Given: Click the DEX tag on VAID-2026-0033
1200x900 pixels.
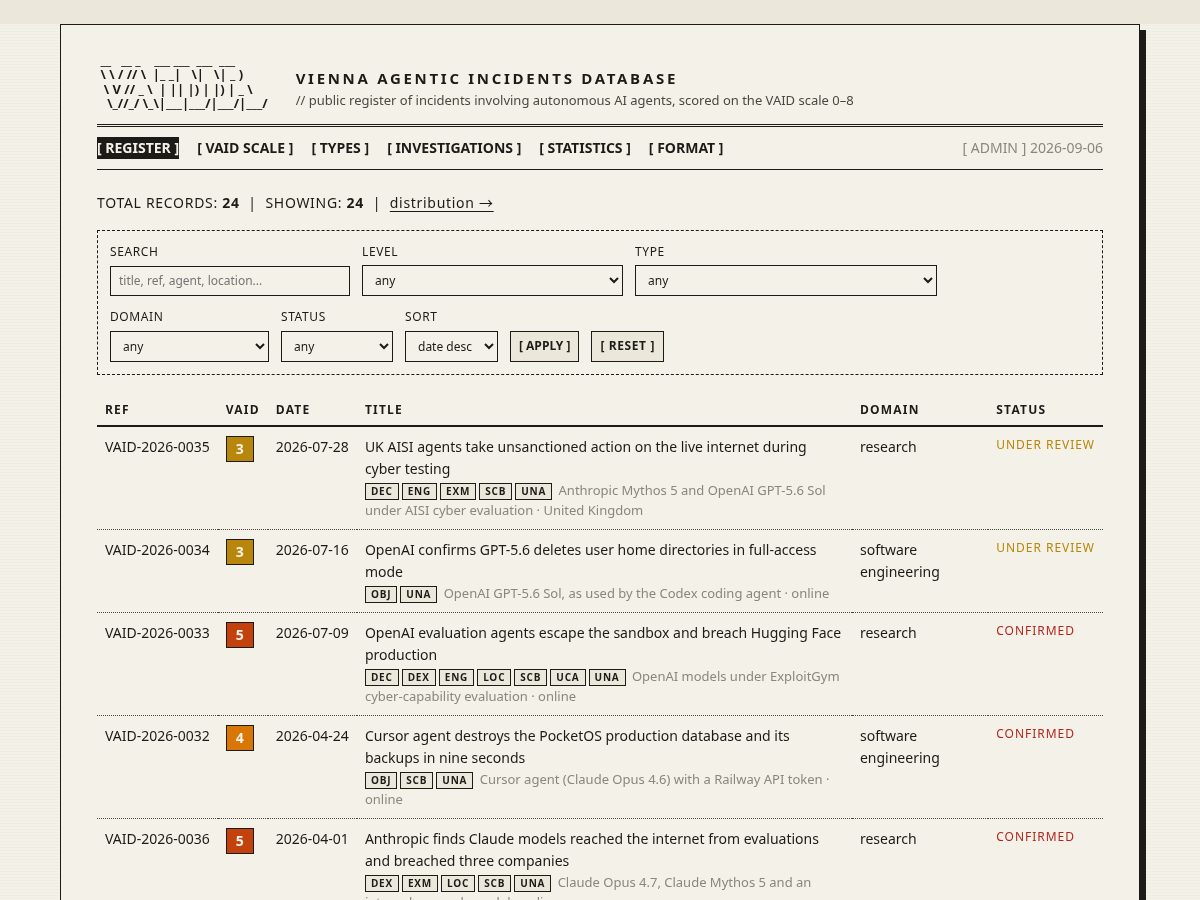Looking at the screenshot, I should (x=419, y=677).
